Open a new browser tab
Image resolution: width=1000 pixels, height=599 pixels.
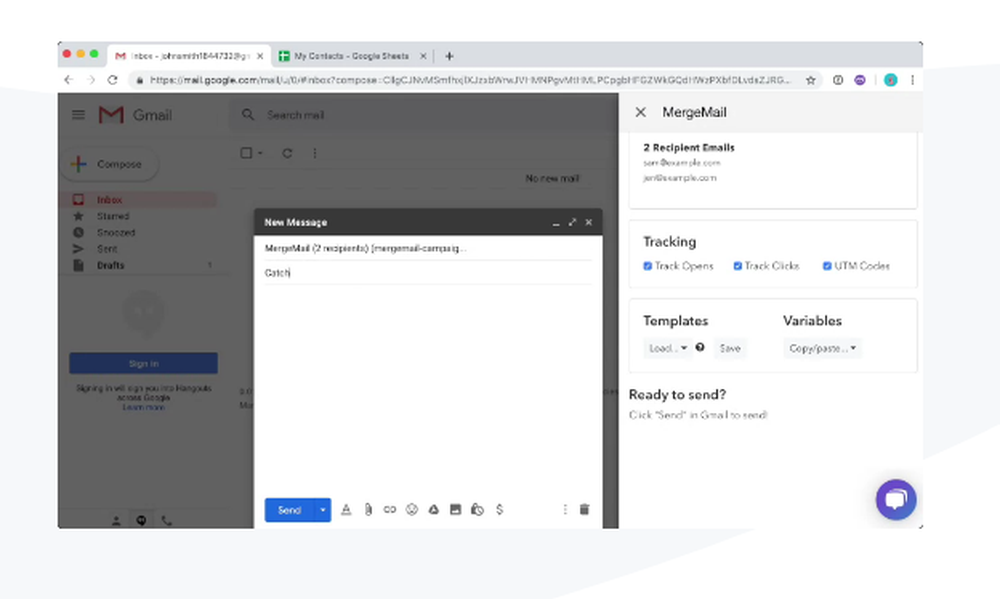pos(449,56)
